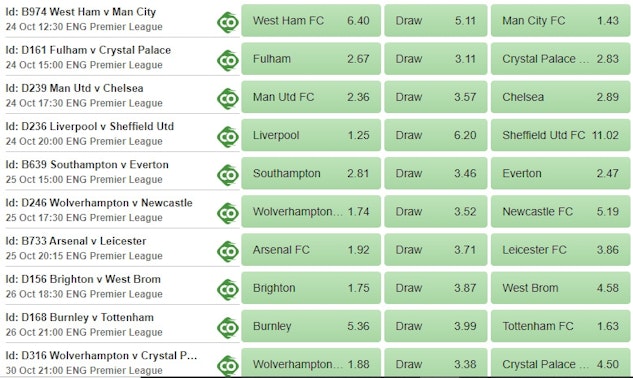Screen dimensions: 633x378
Task: Click the cash-out icon for Southampton v Everton
Action: click(228, 175)
